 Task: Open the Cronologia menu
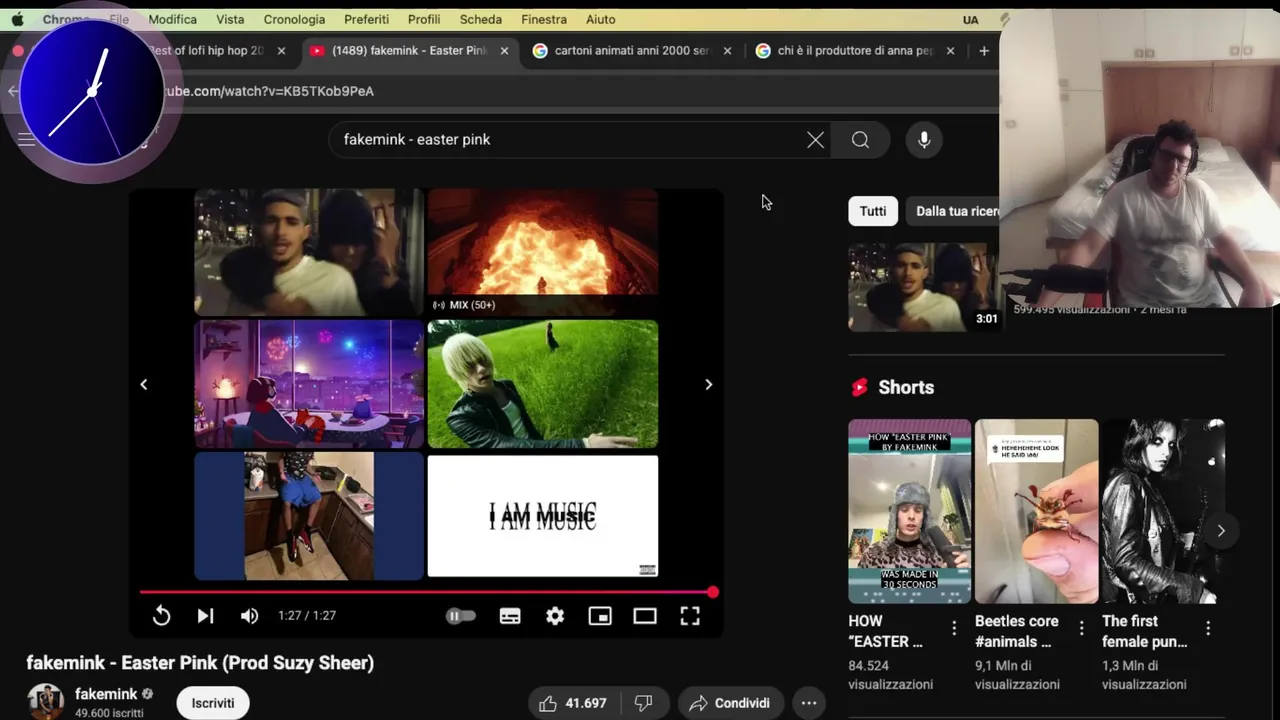pos(294,19)
